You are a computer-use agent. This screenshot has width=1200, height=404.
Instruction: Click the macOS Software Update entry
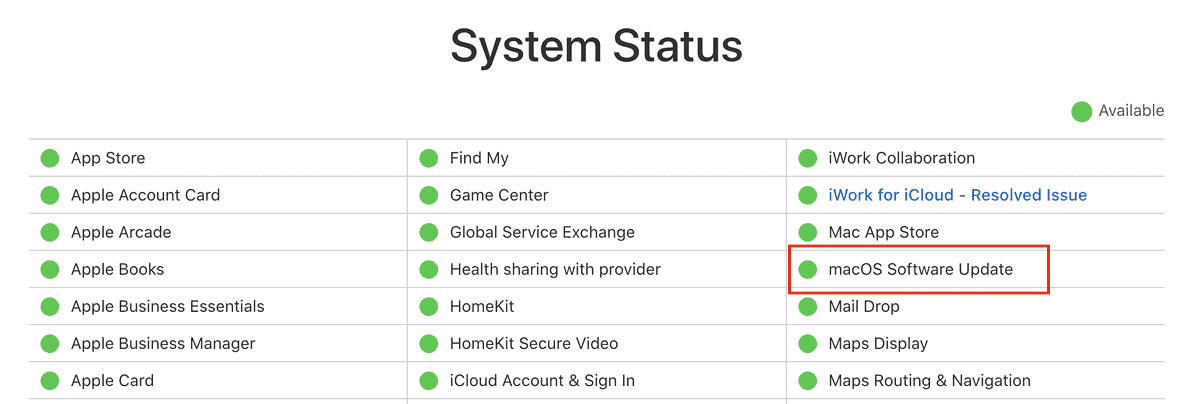pos(920,269)
